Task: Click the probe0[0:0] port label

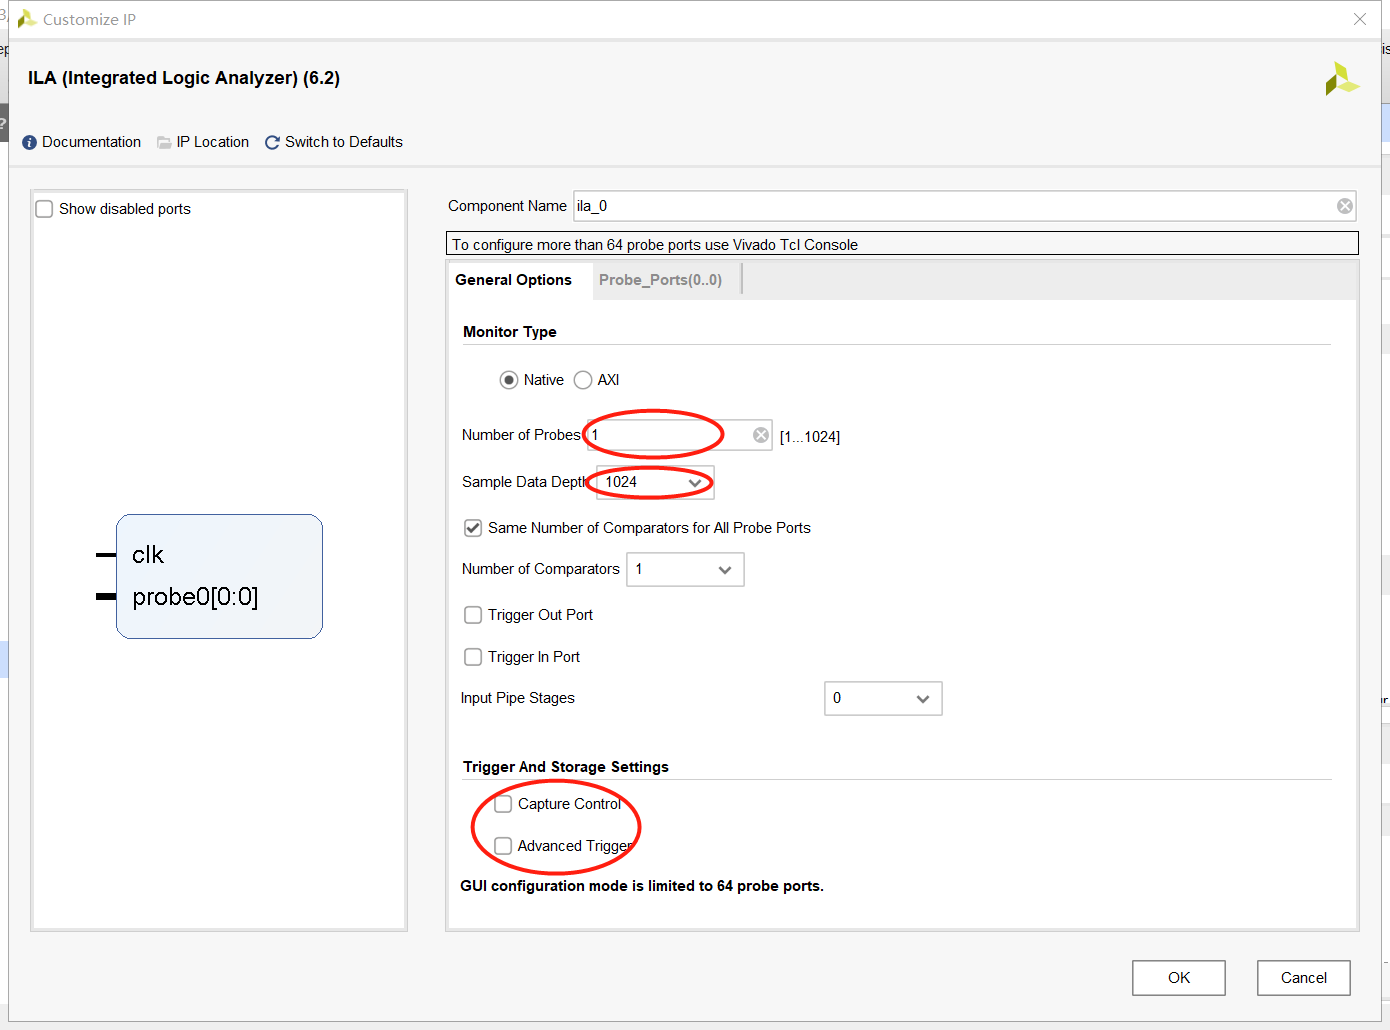Action: [195, 597]
